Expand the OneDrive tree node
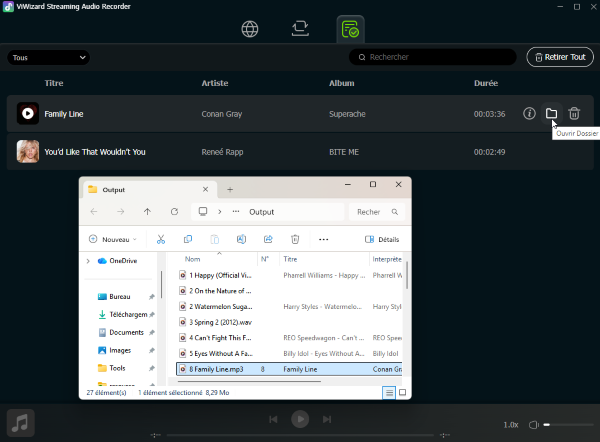The height and width of the screenshot is (442, 600). (87, 261)
